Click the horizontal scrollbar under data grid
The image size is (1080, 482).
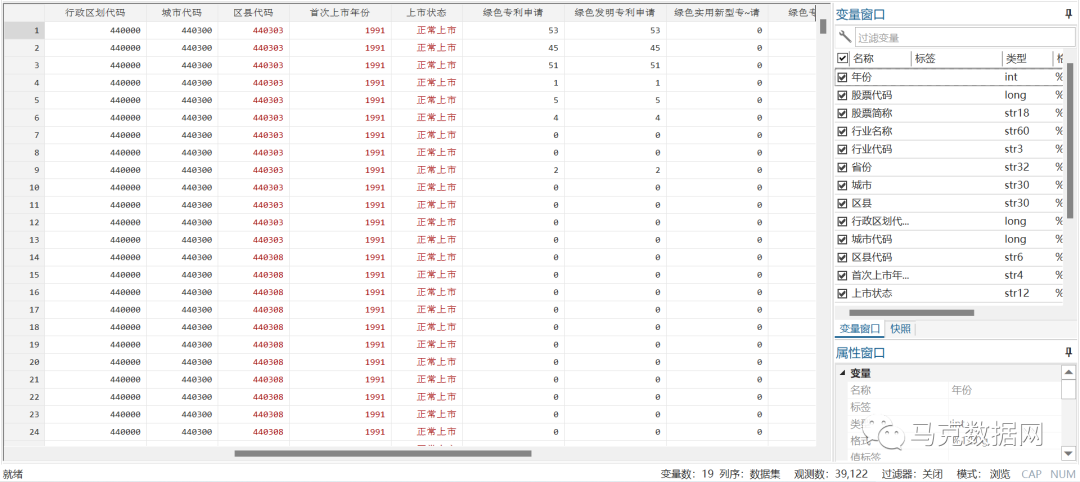[x=383, y=453]
